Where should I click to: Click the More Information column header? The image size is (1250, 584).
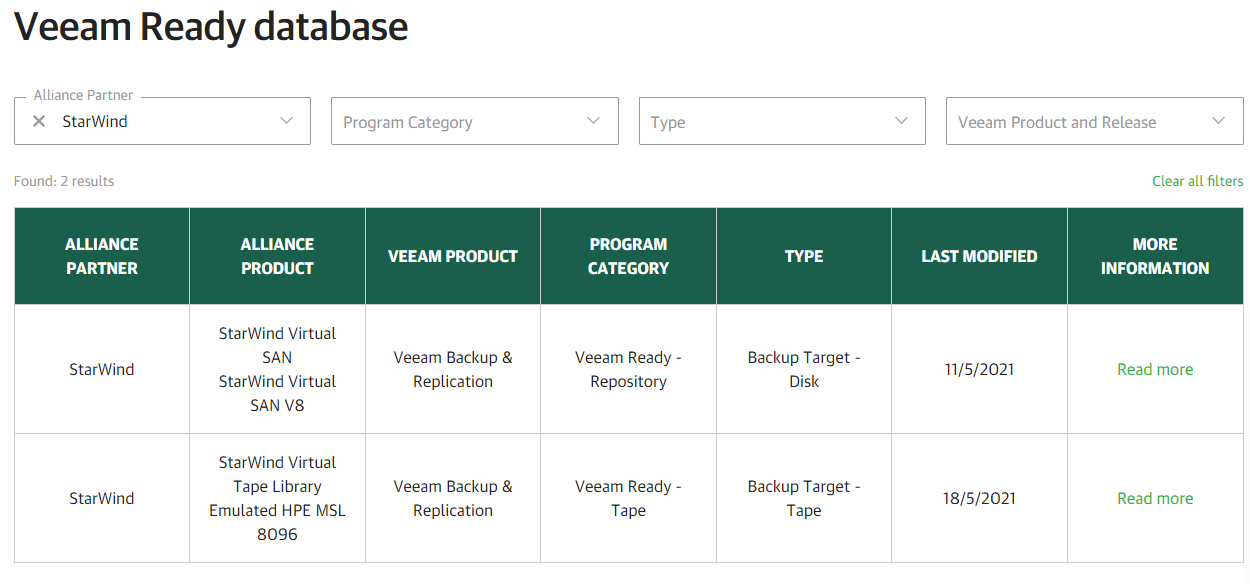pos(1155,256)
